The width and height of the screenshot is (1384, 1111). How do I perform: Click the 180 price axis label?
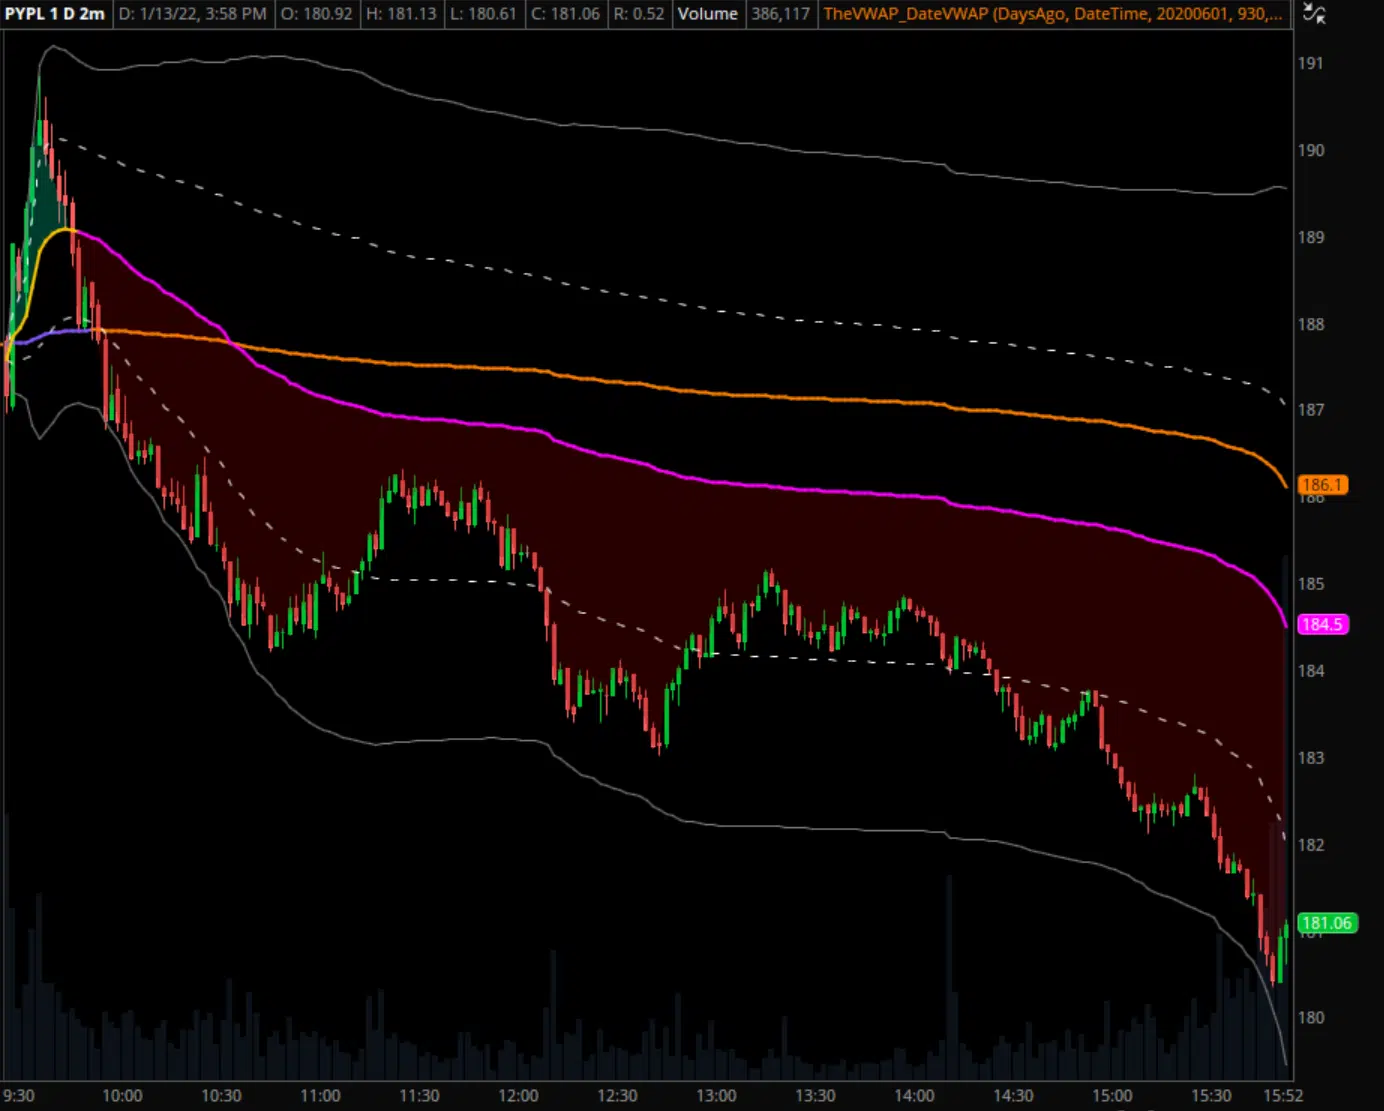tap(1311, 1018)
